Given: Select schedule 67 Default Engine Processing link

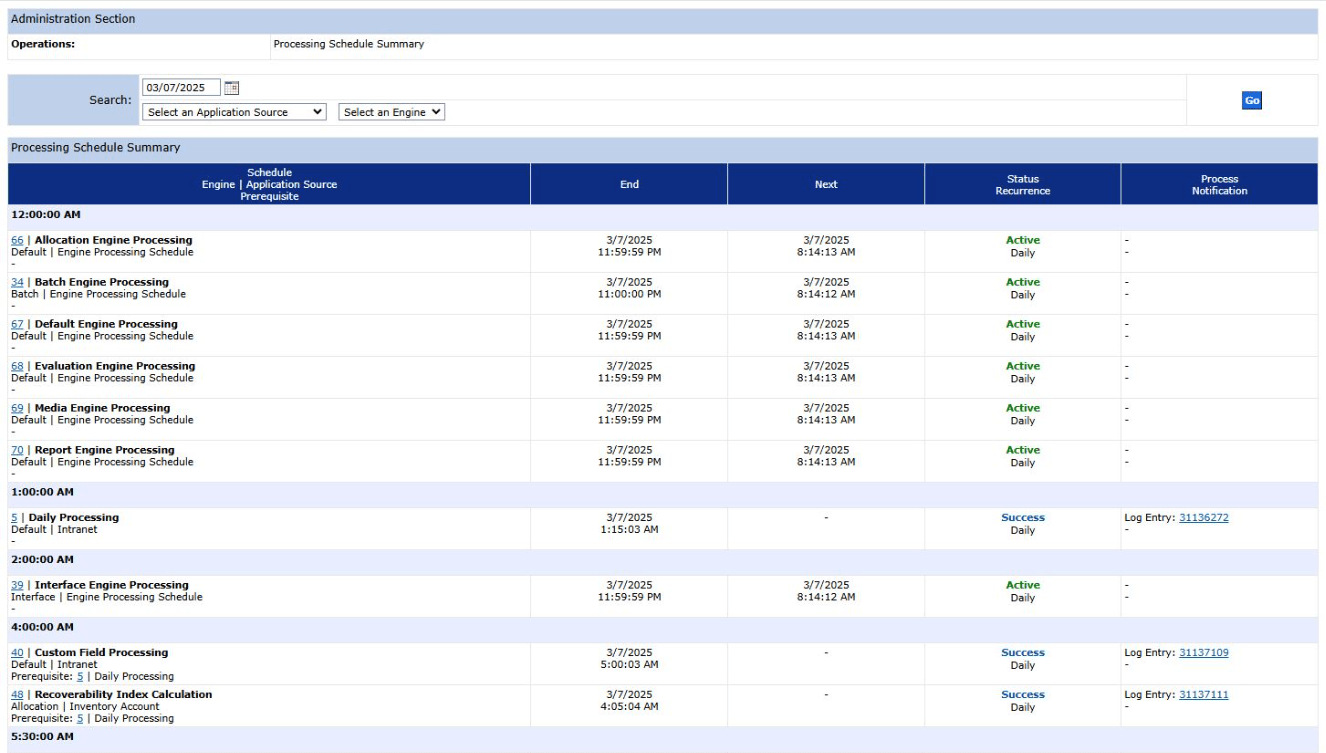Looking at the screenshot, I should pos(17,324).
